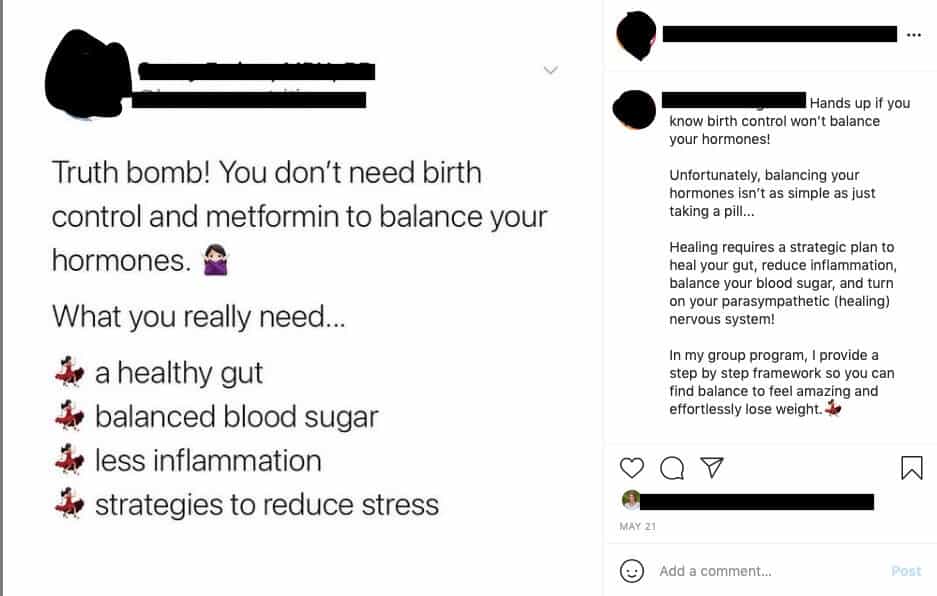The width and height of the screenshot is (937, 596).
Task: Open the emoji picker smiley face
Action: [632, 571]
